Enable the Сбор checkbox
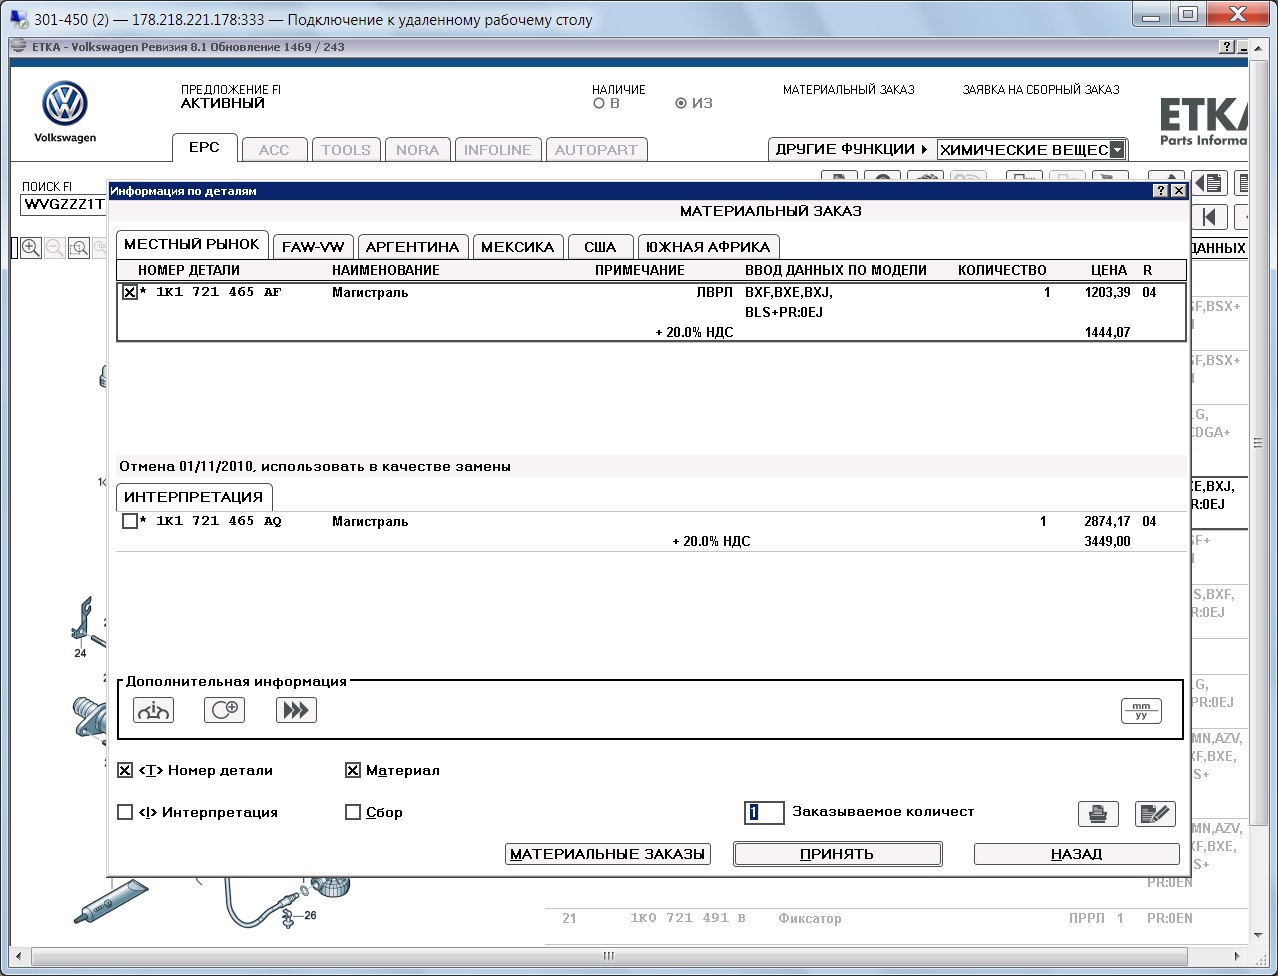This screenshot has width=1278, height=976. (x=353, y=812)
